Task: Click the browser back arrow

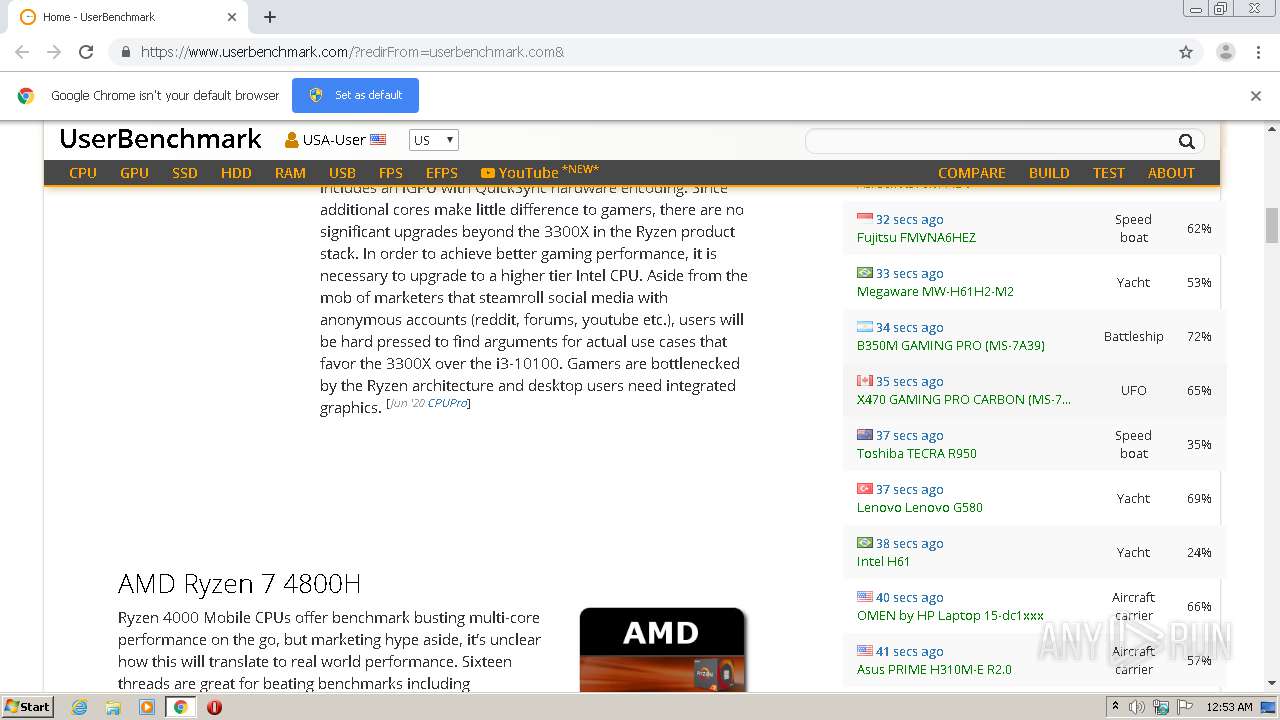Action: click(22, 52)
